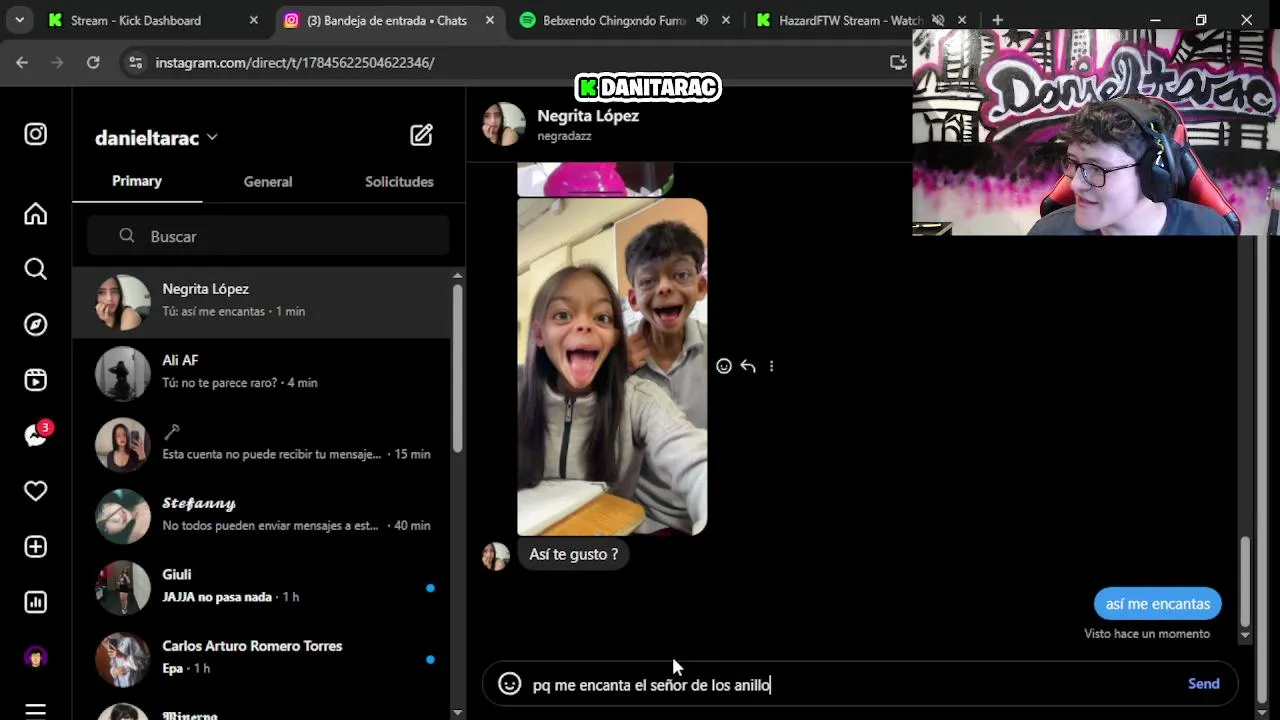1280x720 pixels.
Task: Click the 'Así te gusto ?' message
Action: (573, 554)
